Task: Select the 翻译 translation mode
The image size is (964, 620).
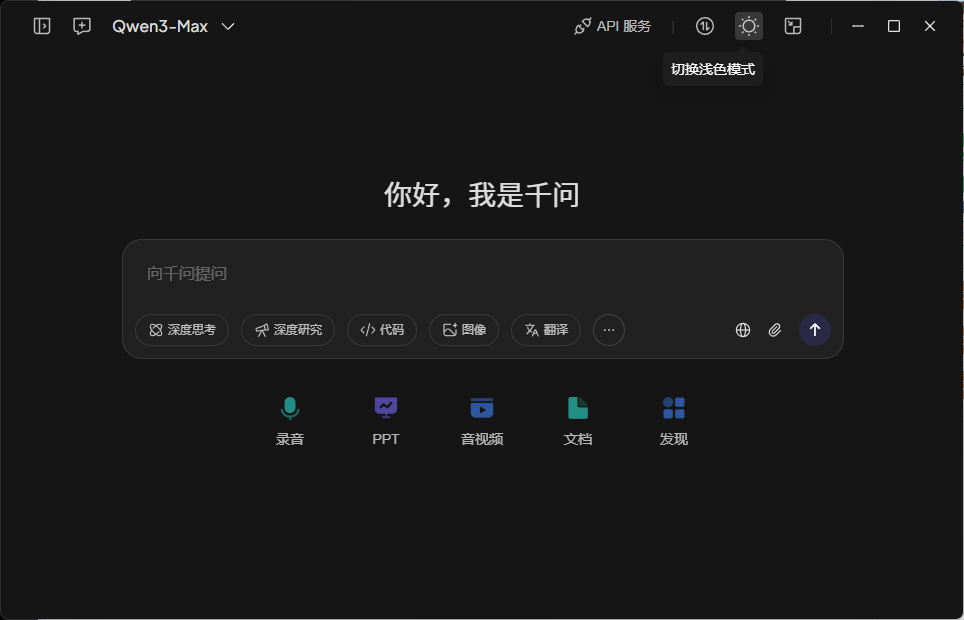Action: tap(546, 330)
